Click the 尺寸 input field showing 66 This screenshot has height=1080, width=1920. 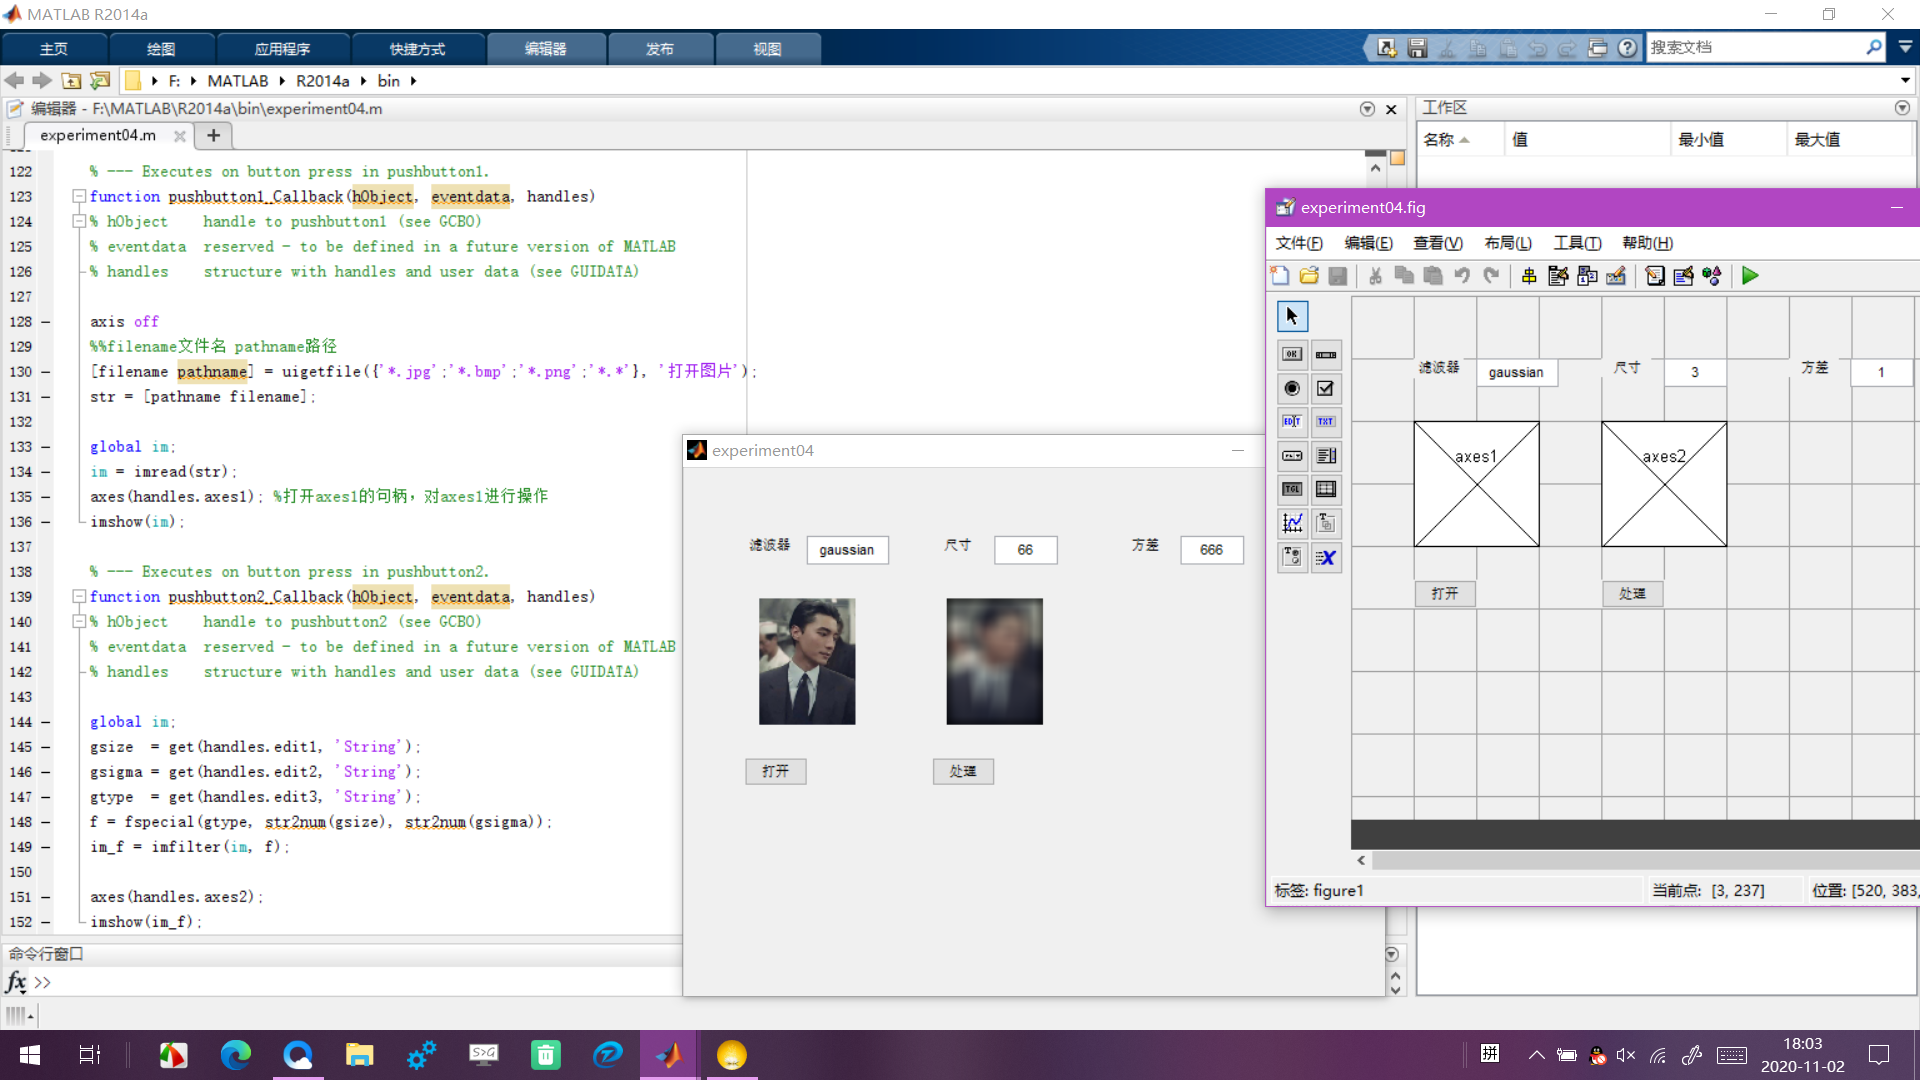pos(1025,550)
